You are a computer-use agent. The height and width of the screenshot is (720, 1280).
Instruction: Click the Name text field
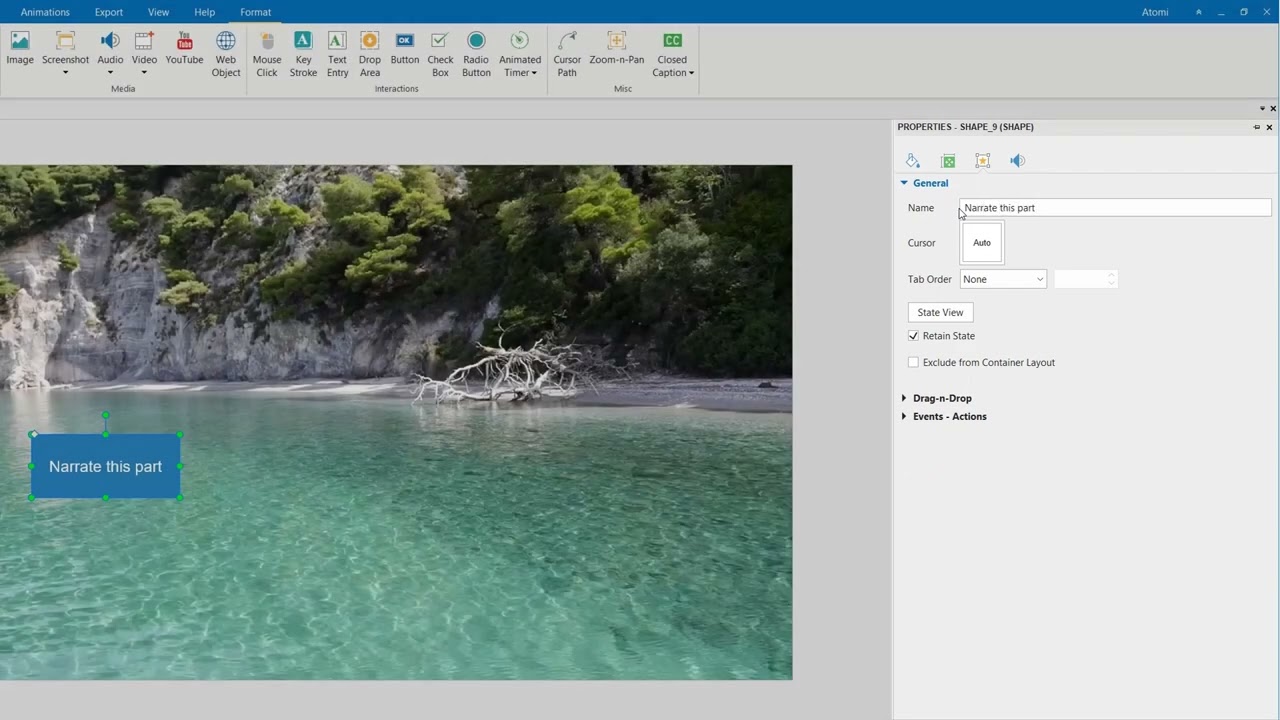(1115, 208)
